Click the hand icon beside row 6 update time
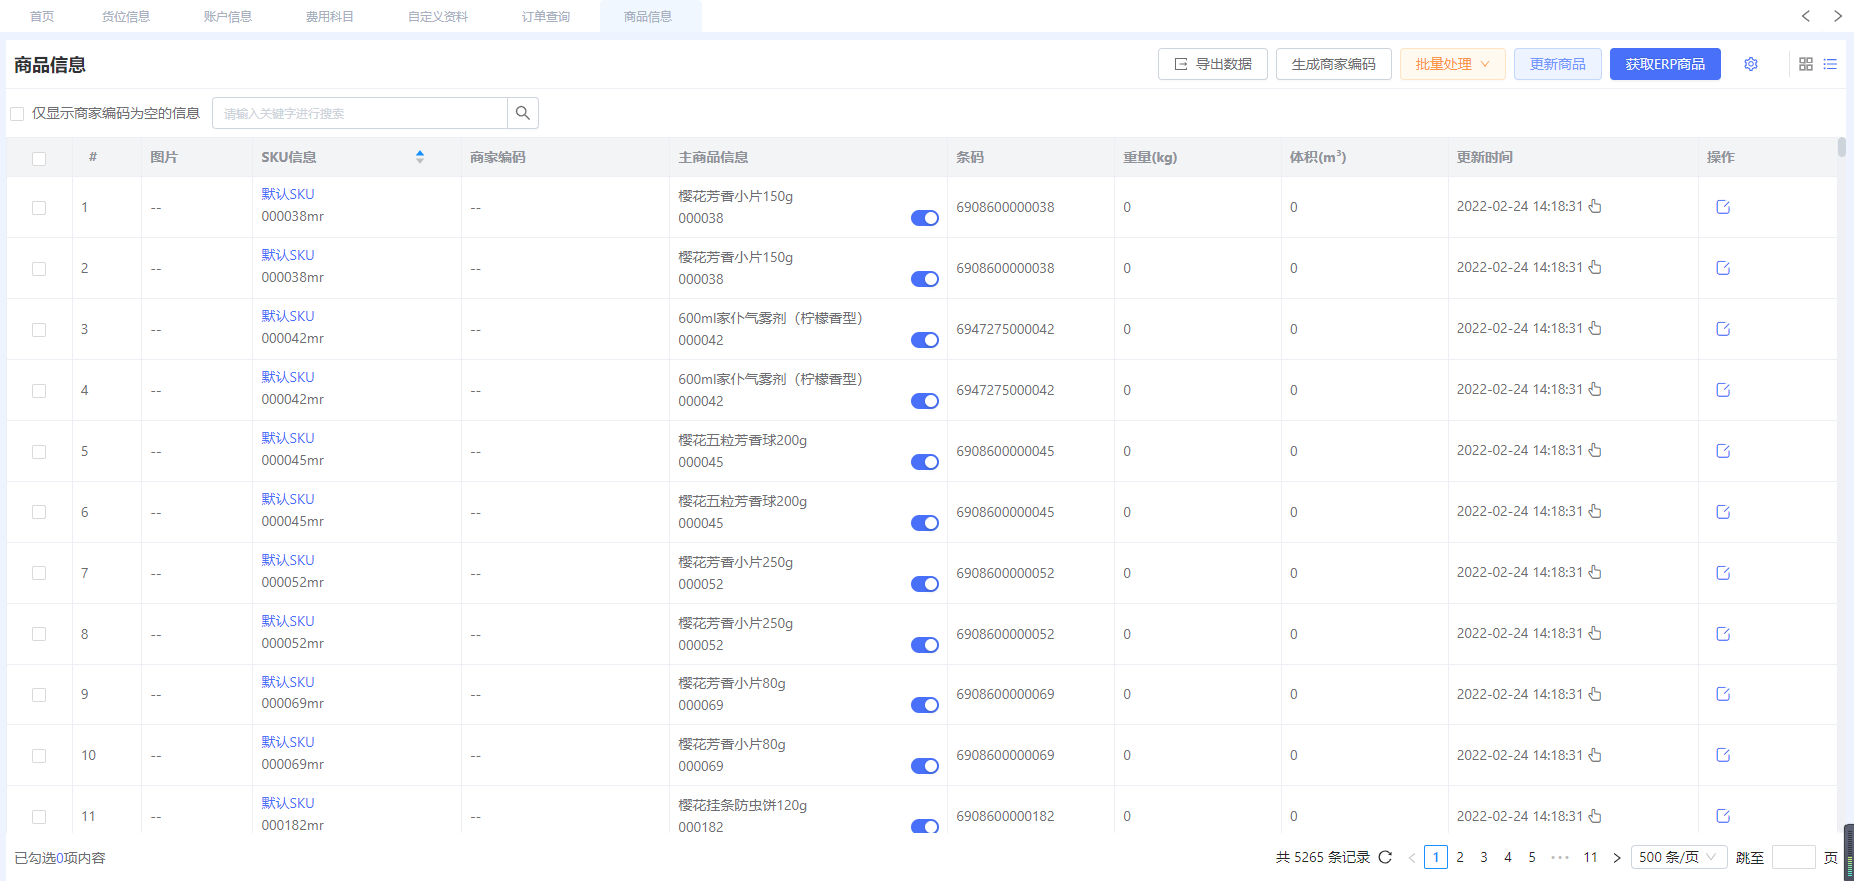The height and width of the screenshot is (881, 1854). pos(1595,511)
